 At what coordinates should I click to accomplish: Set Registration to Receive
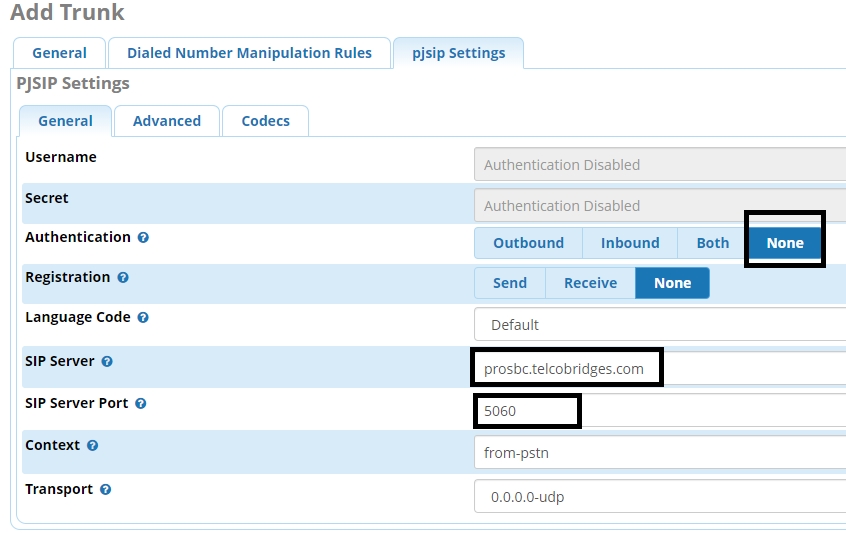pos(590,283)
